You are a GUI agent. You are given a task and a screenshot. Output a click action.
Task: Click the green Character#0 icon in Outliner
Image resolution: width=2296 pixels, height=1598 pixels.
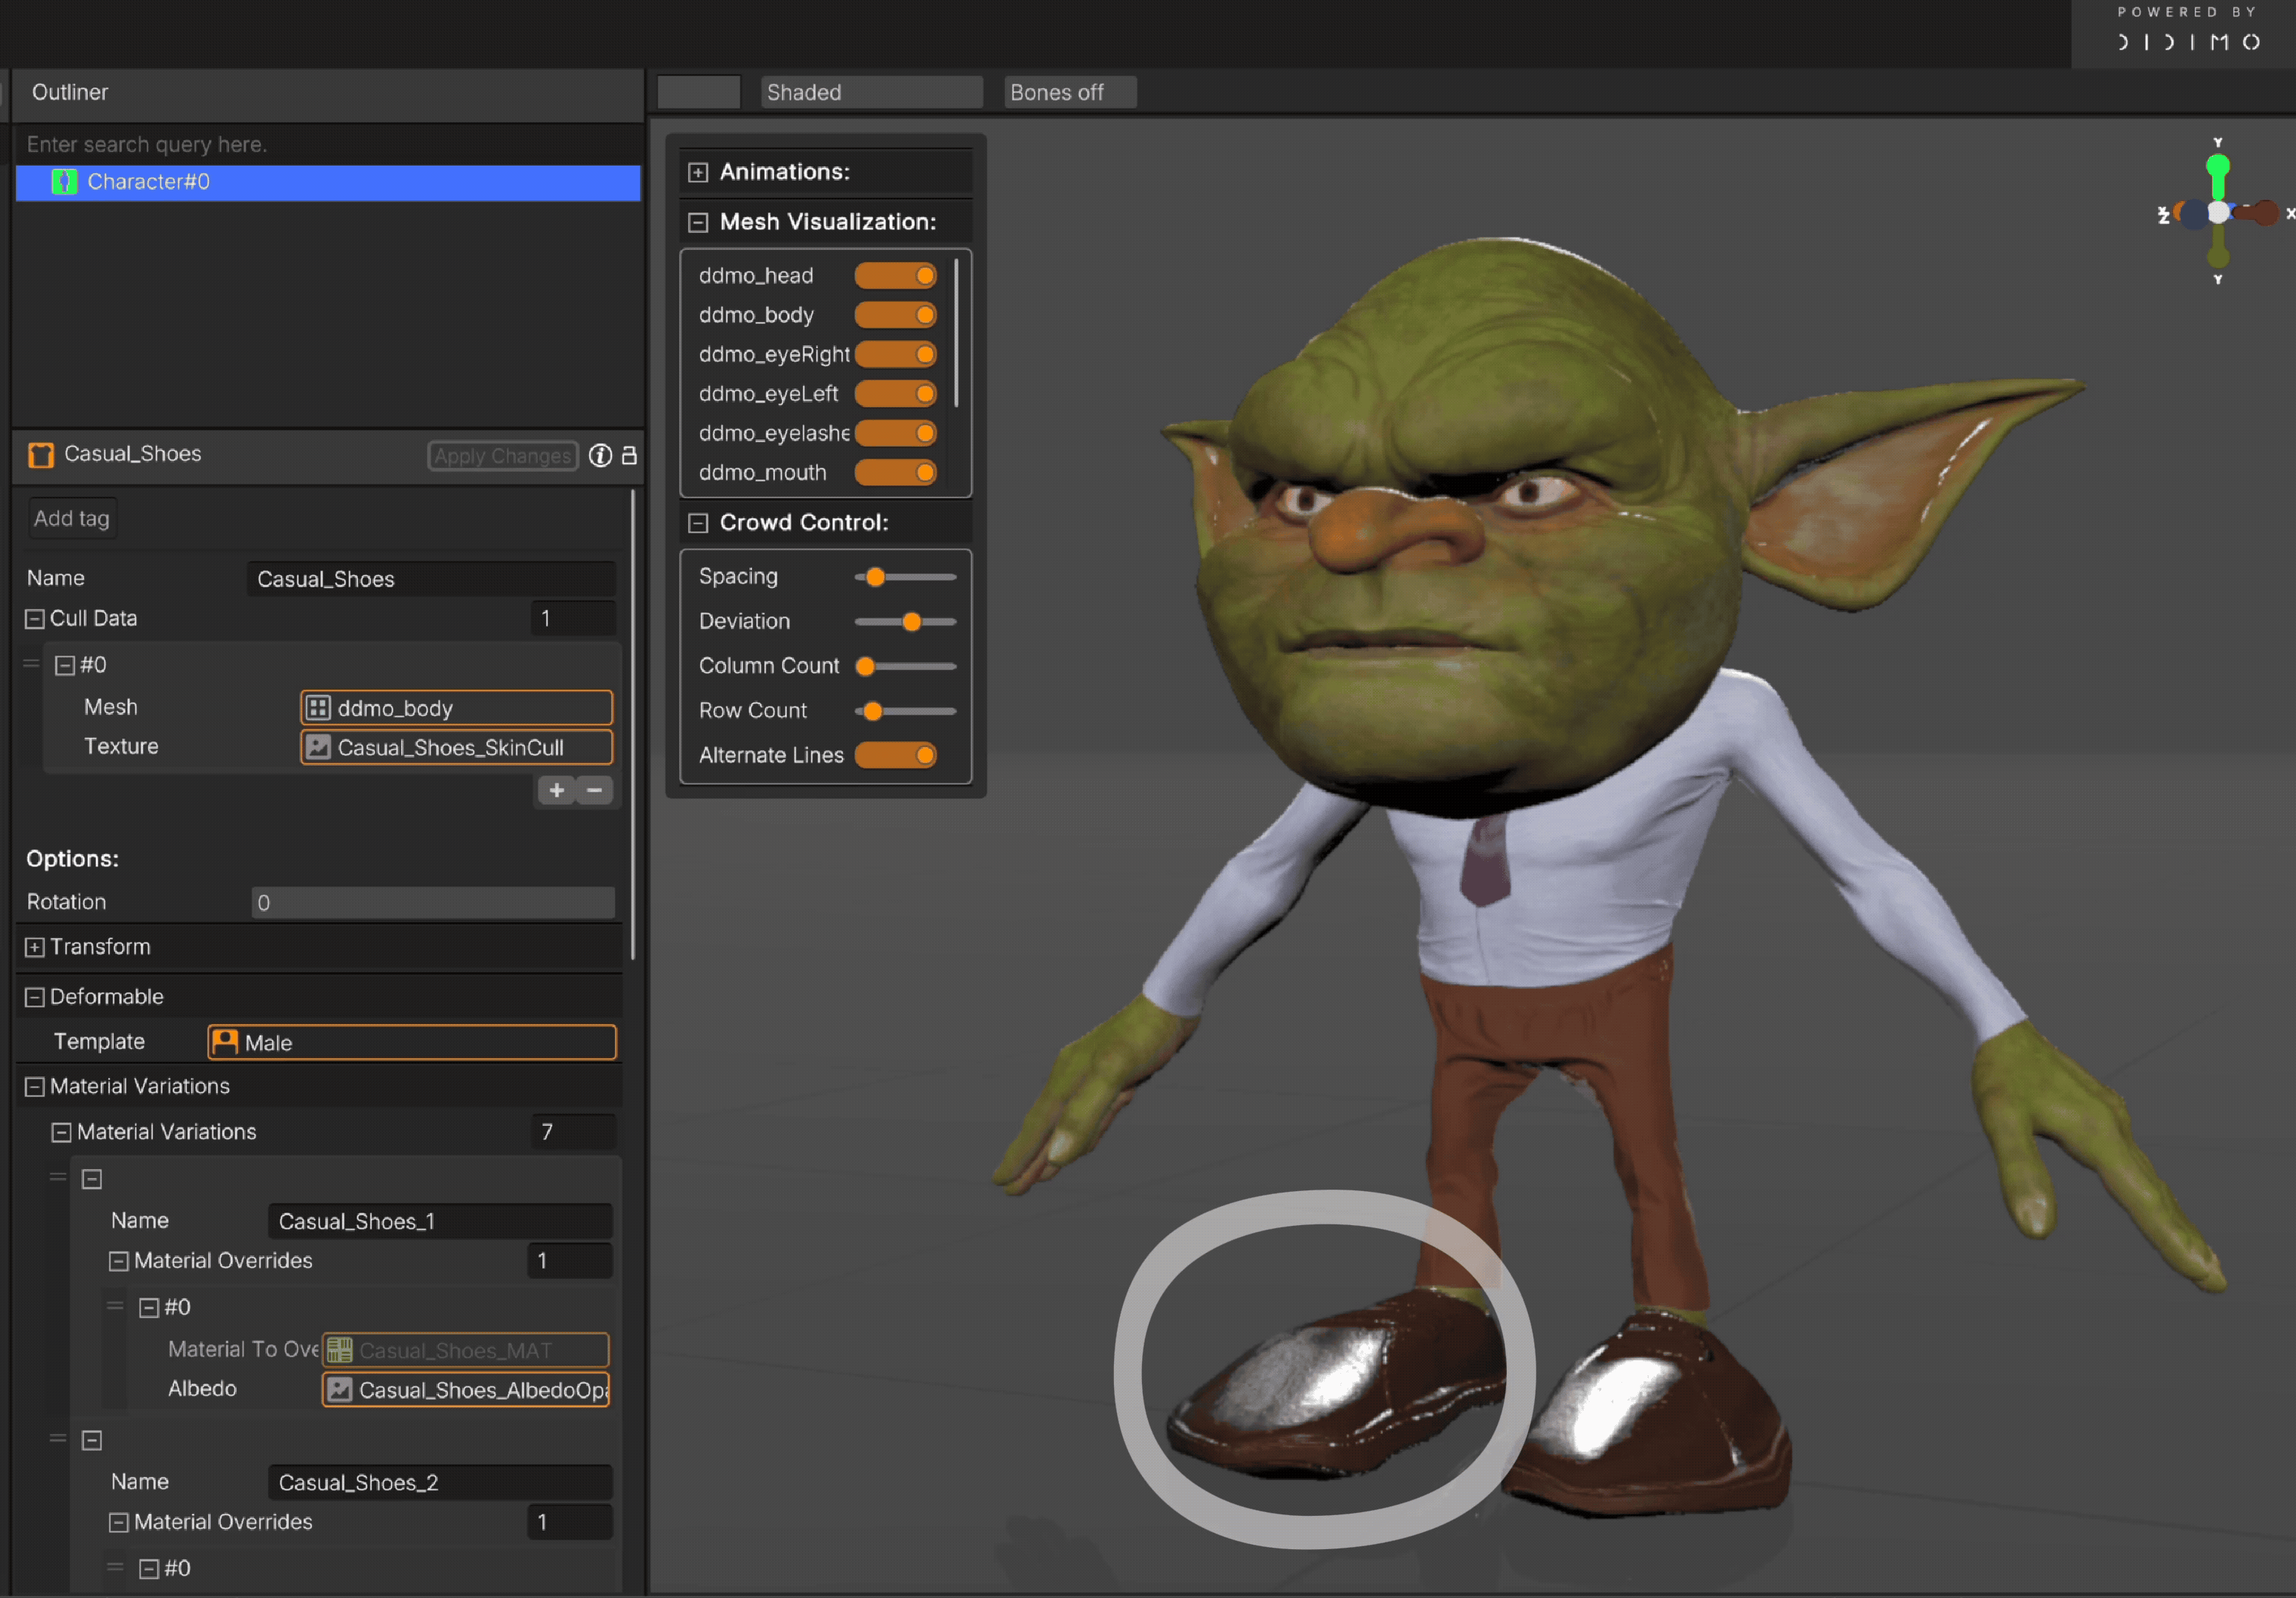(64, 182)
